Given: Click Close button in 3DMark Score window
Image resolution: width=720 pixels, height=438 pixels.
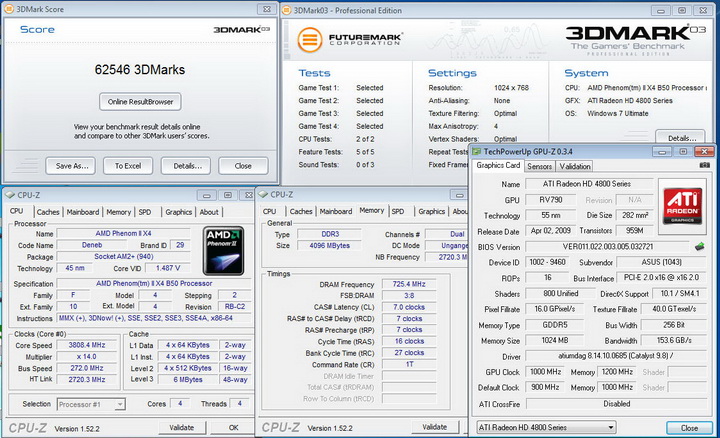Looking at the screenshot, I should click(243, 166).
